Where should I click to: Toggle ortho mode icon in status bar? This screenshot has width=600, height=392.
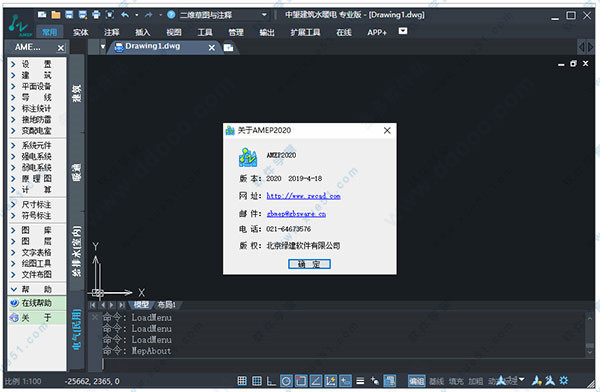pyautogui.click(x=271, y=381)
